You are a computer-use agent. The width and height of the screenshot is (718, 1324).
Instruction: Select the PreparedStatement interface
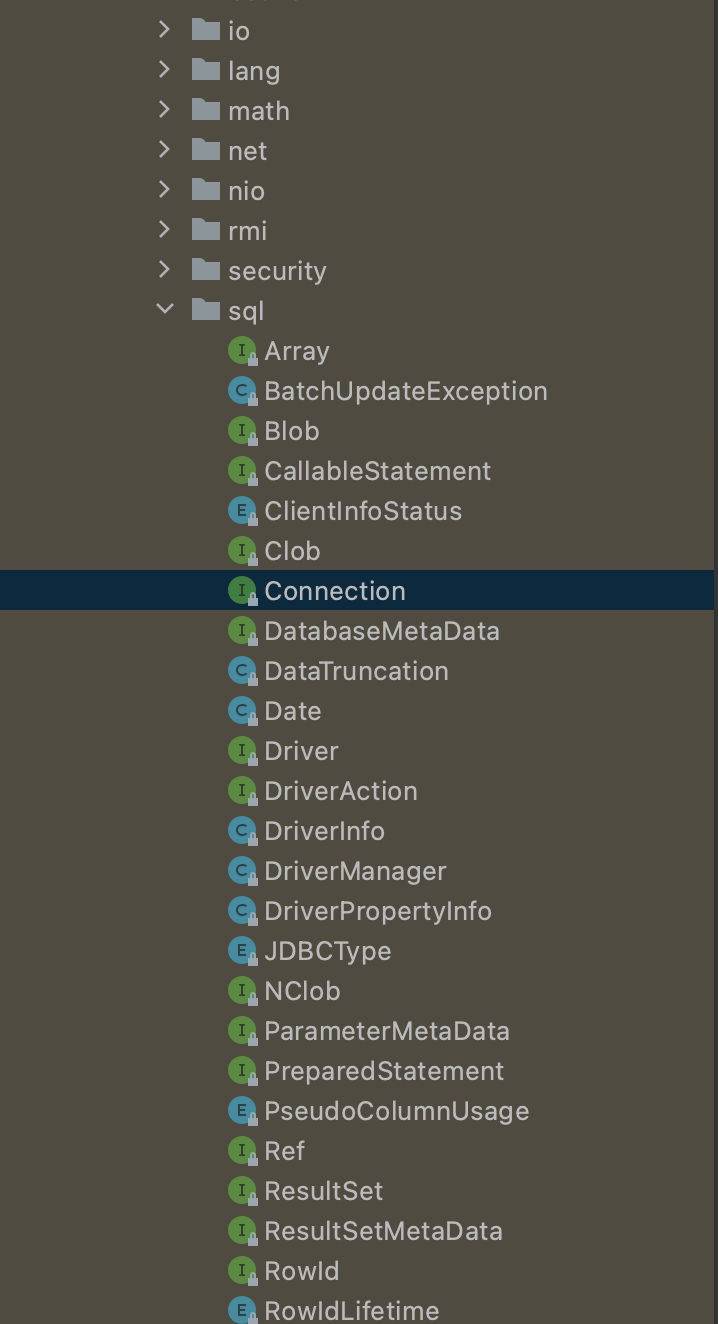[384, 1071]
